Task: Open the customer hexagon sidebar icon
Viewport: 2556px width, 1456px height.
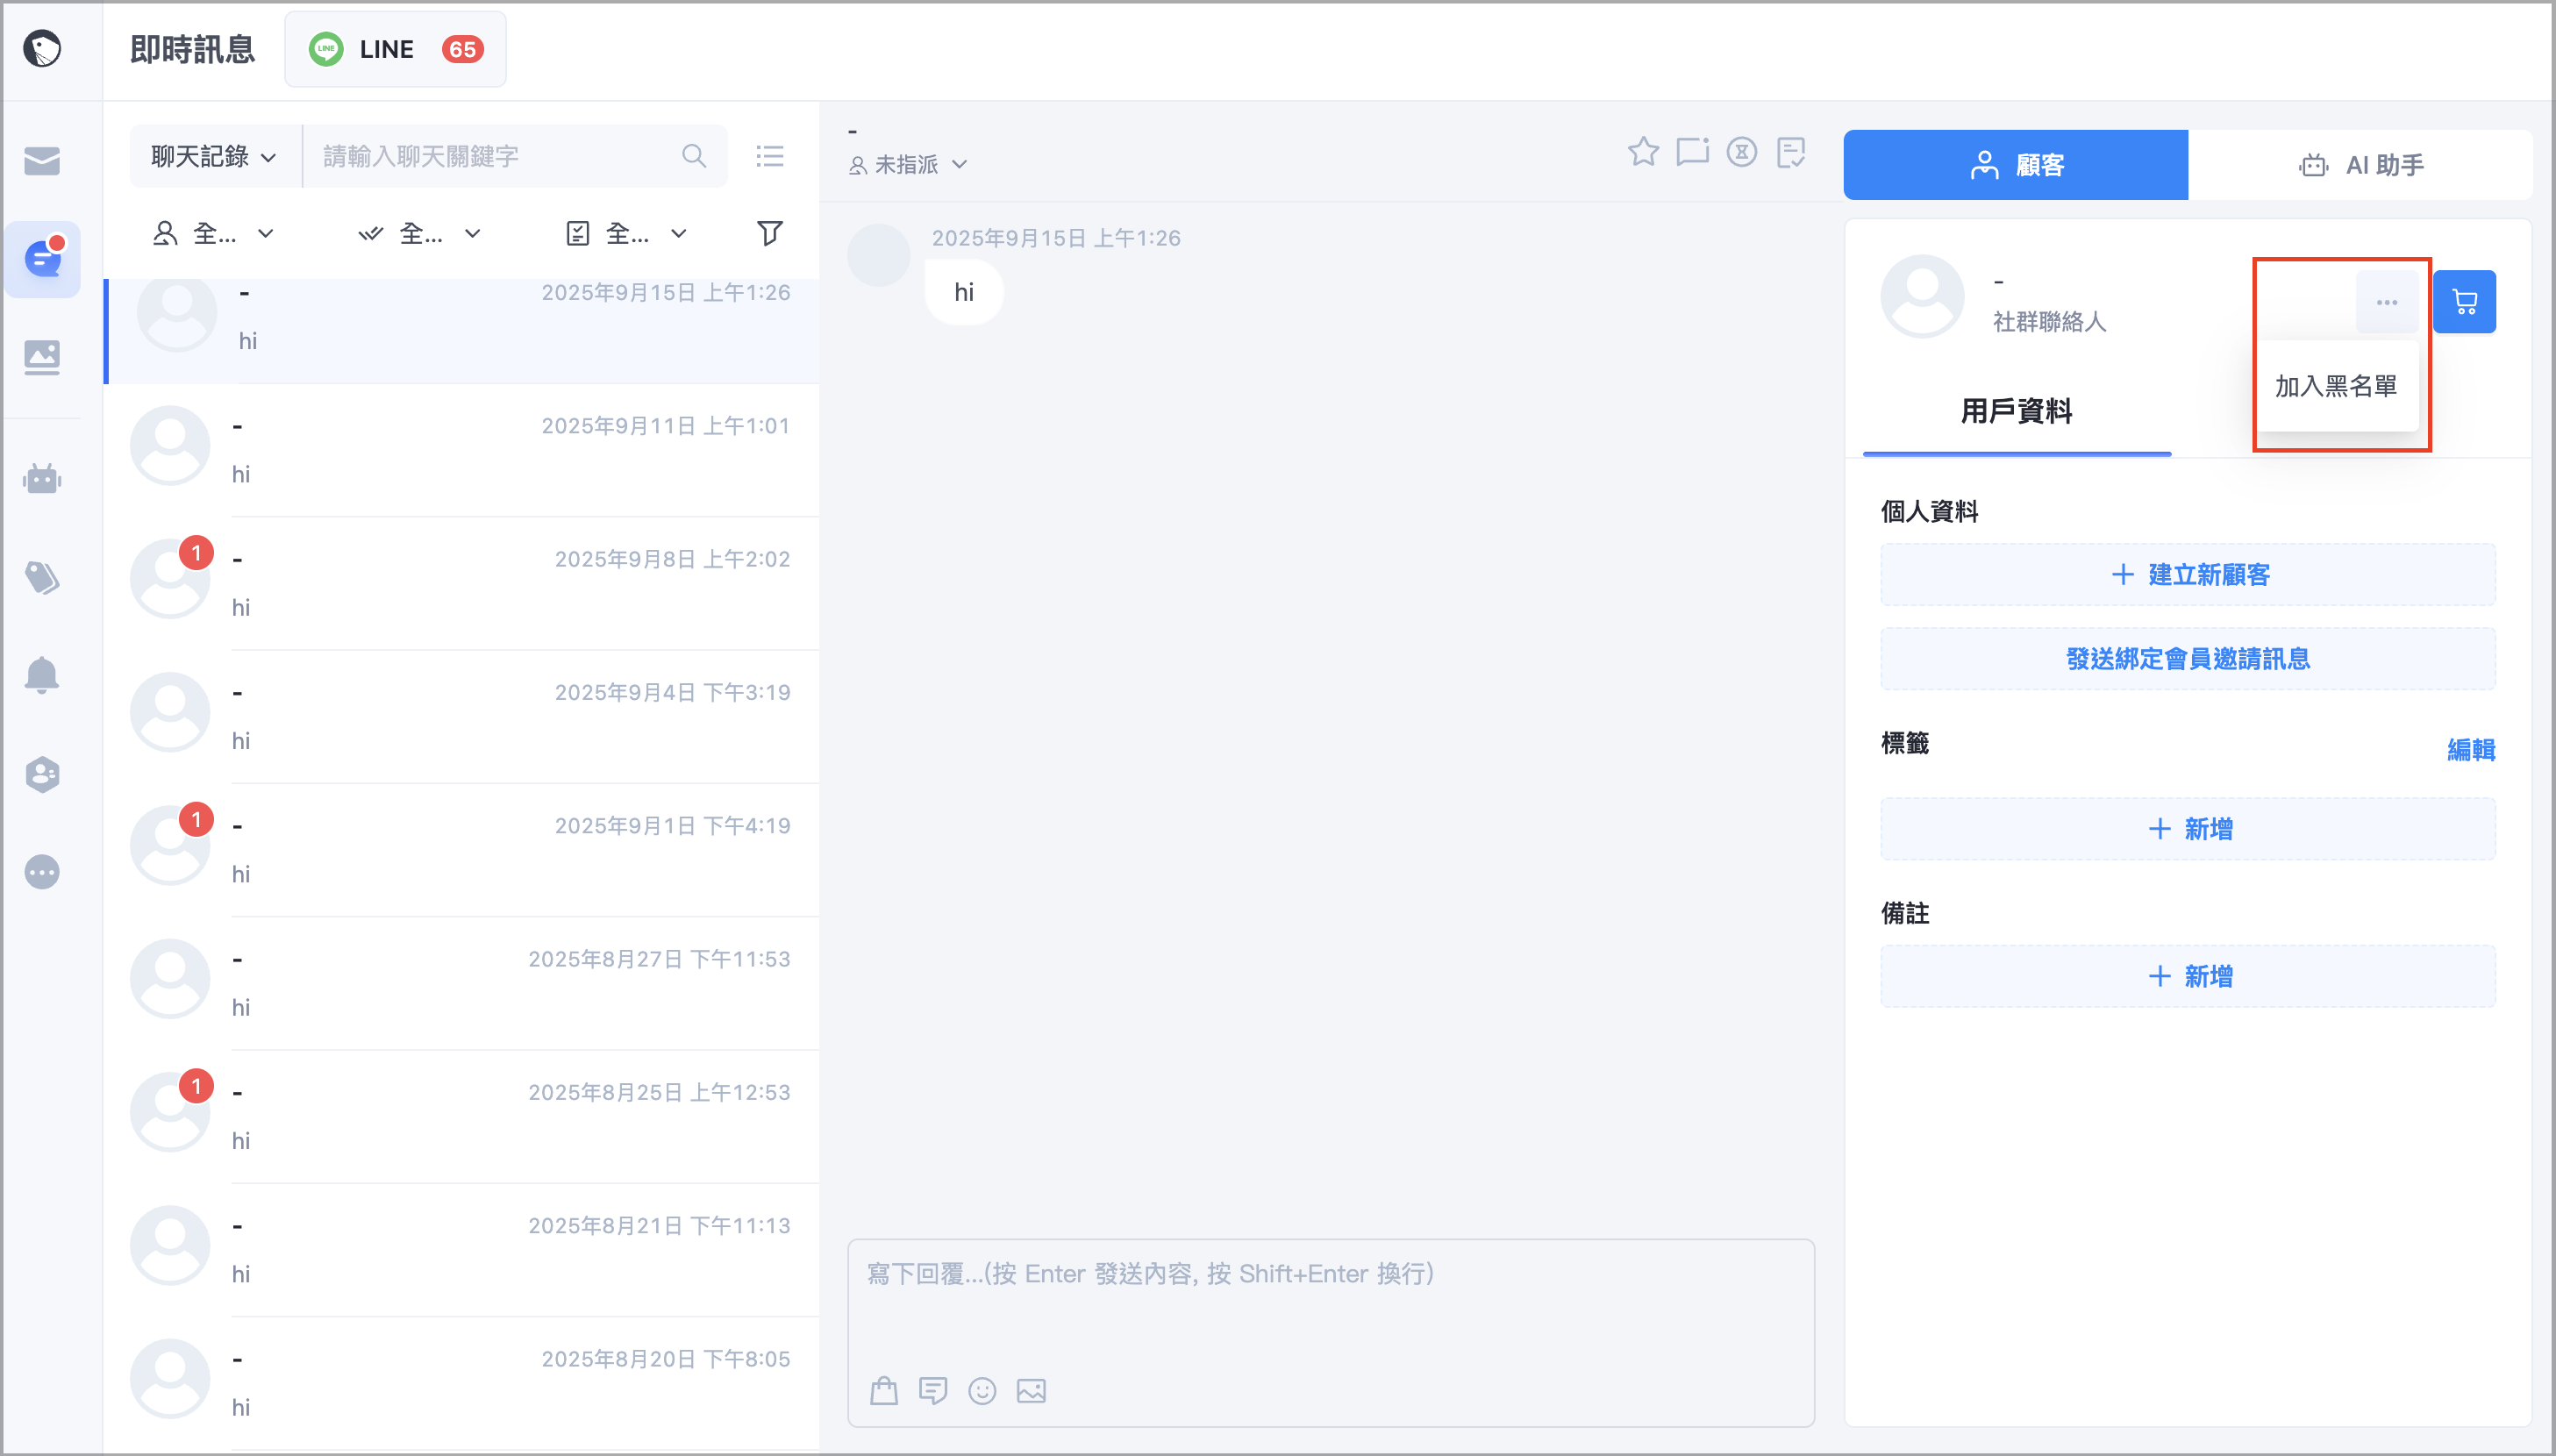Action: click(42, 774)
